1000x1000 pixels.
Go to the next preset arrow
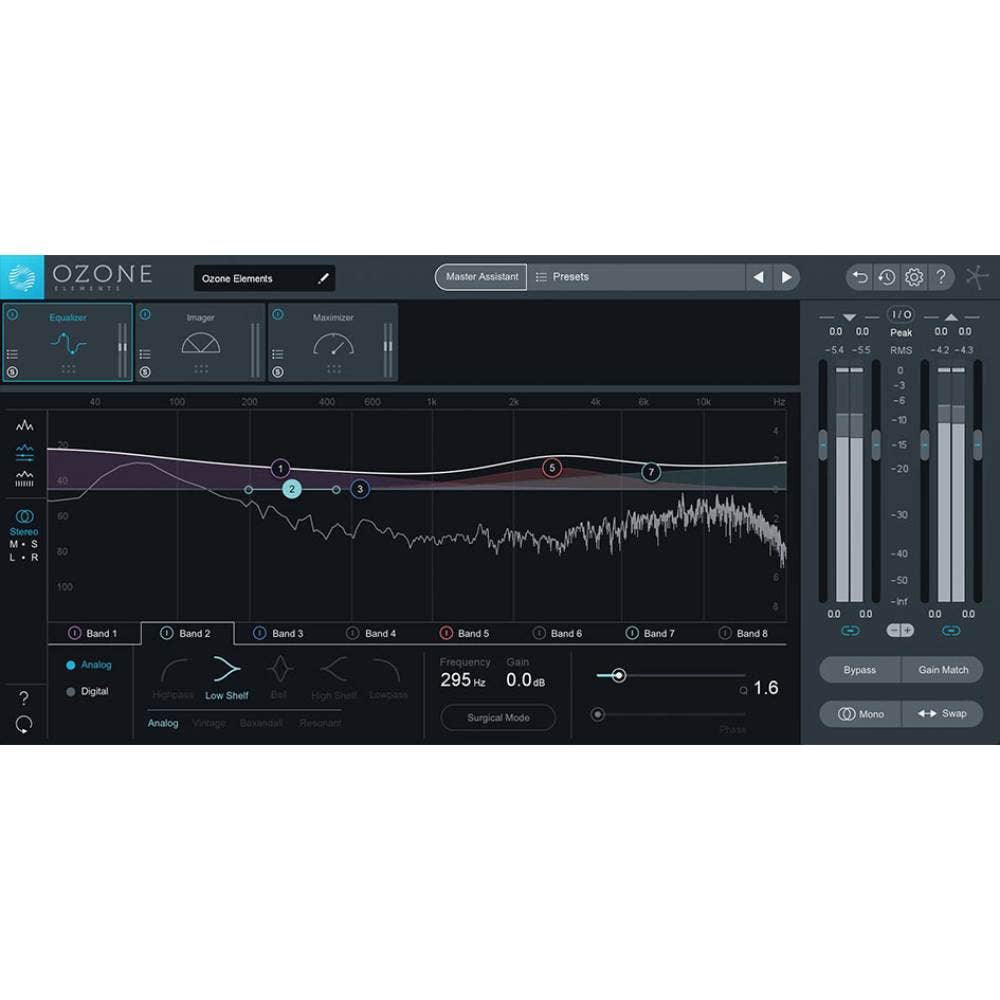786,277
